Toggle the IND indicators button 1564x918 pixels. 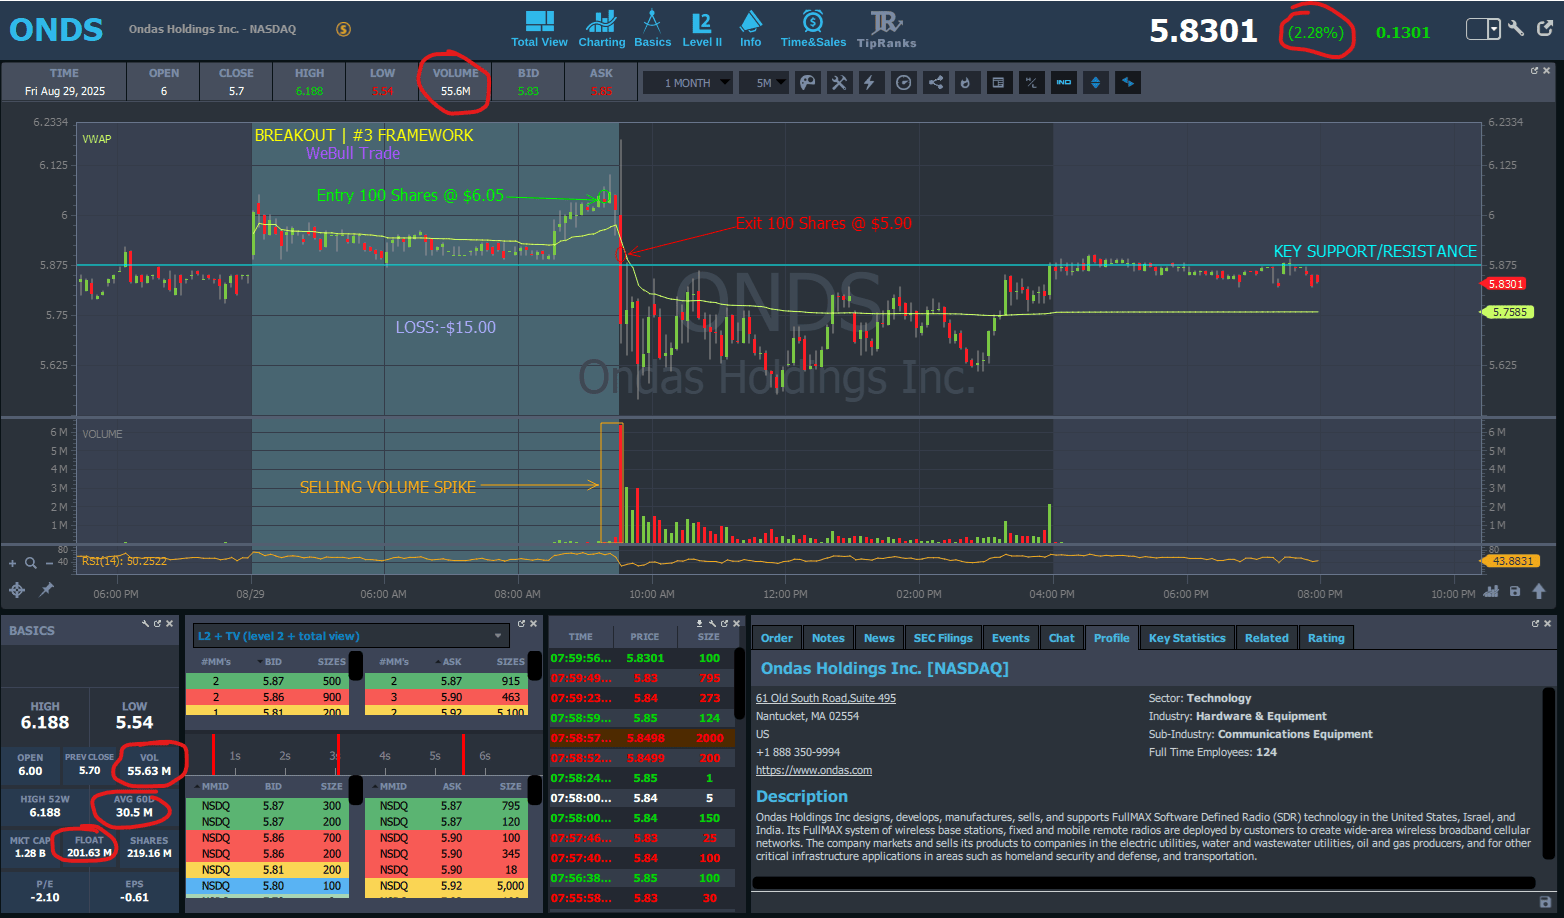tap(1064, 83)
